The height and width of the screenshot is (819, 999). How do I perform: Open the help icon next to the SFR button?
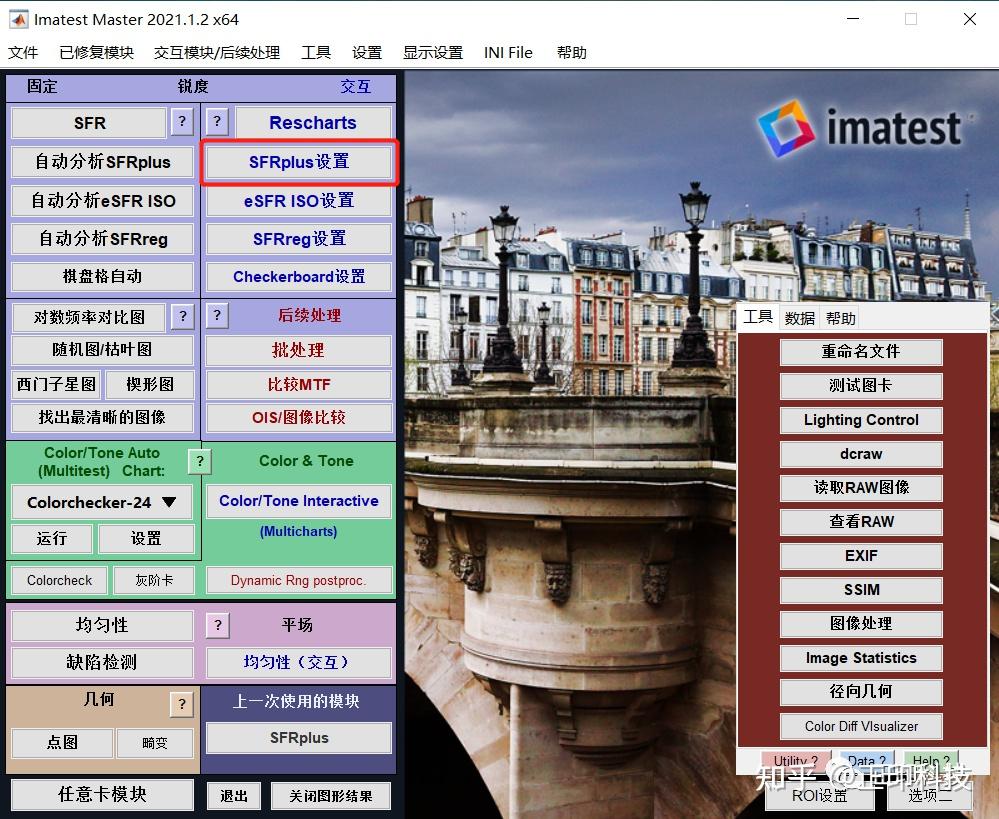tap(181, 122)
